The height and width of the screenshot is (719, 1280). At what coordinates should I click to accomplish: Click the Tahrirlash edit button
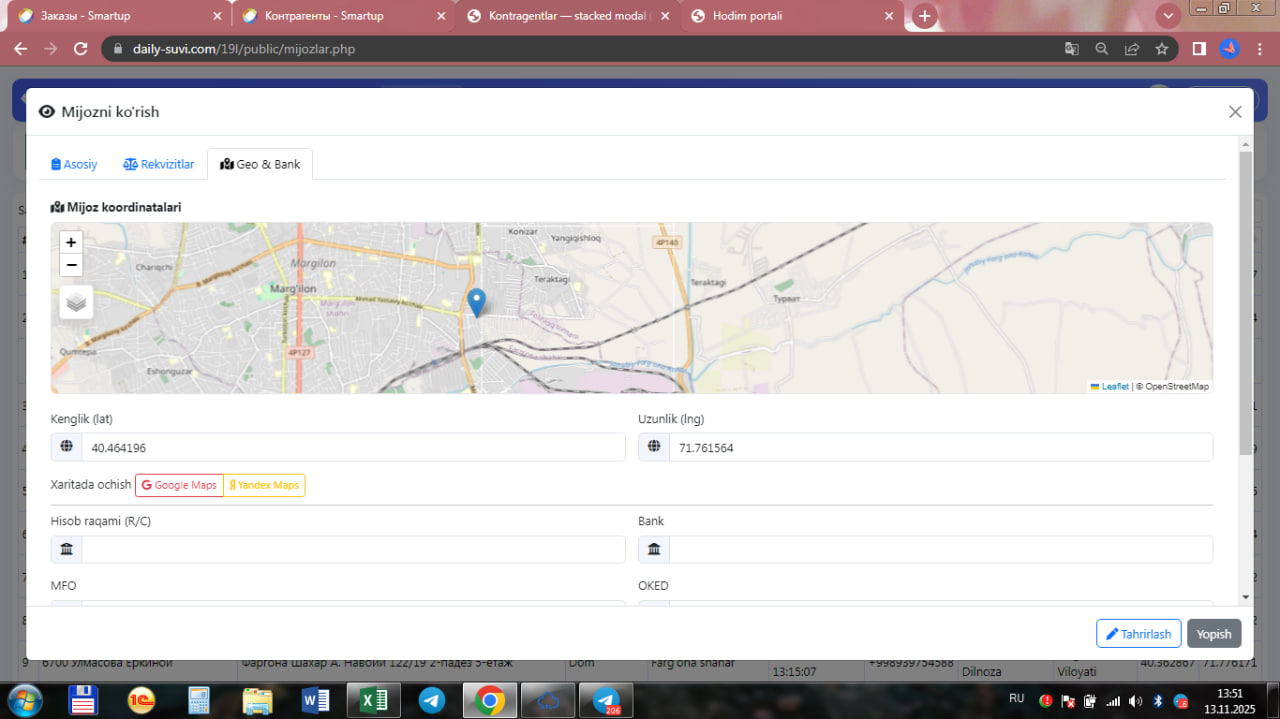[x=1138, y=634]
